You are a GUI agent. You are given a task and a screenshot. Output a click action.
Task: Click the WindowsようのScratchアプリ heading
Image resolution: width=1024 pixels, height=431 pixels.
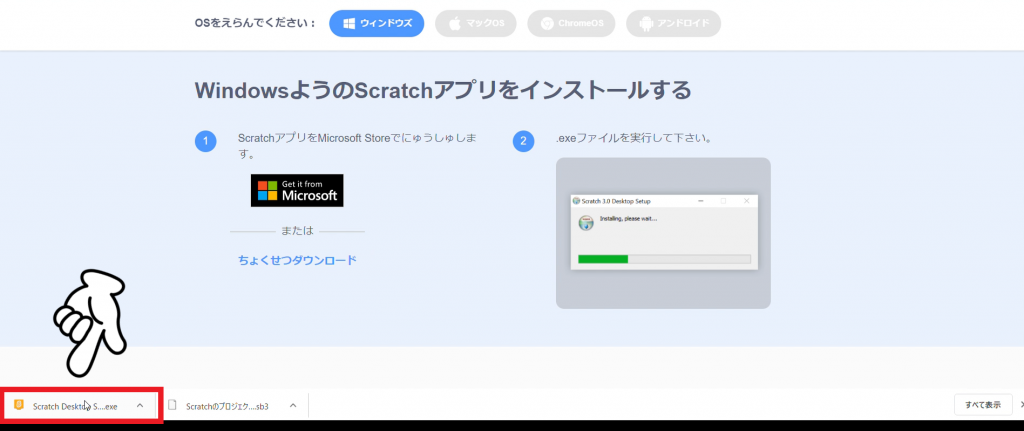(x=443, y=90)
